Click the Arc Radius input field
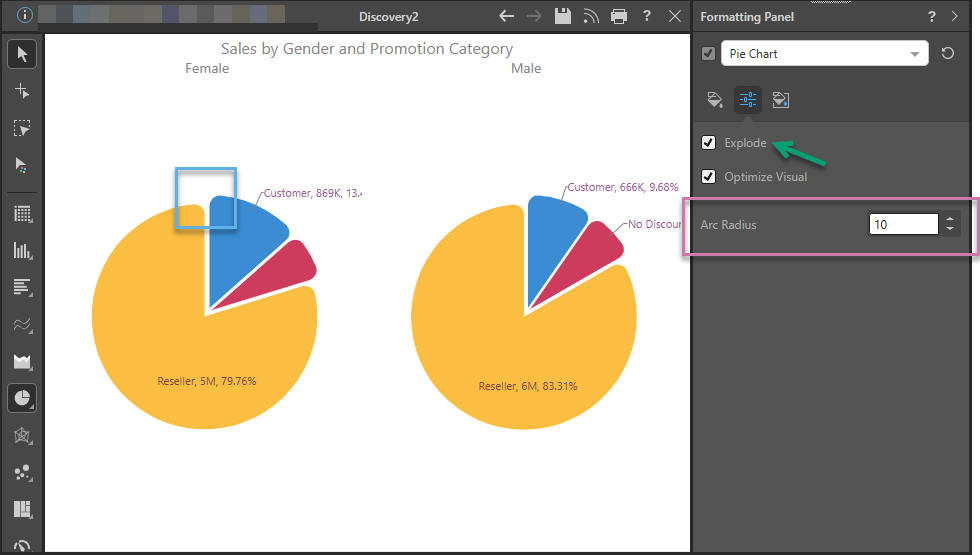This screenshot has height=555, width=980. coord(903,224)
